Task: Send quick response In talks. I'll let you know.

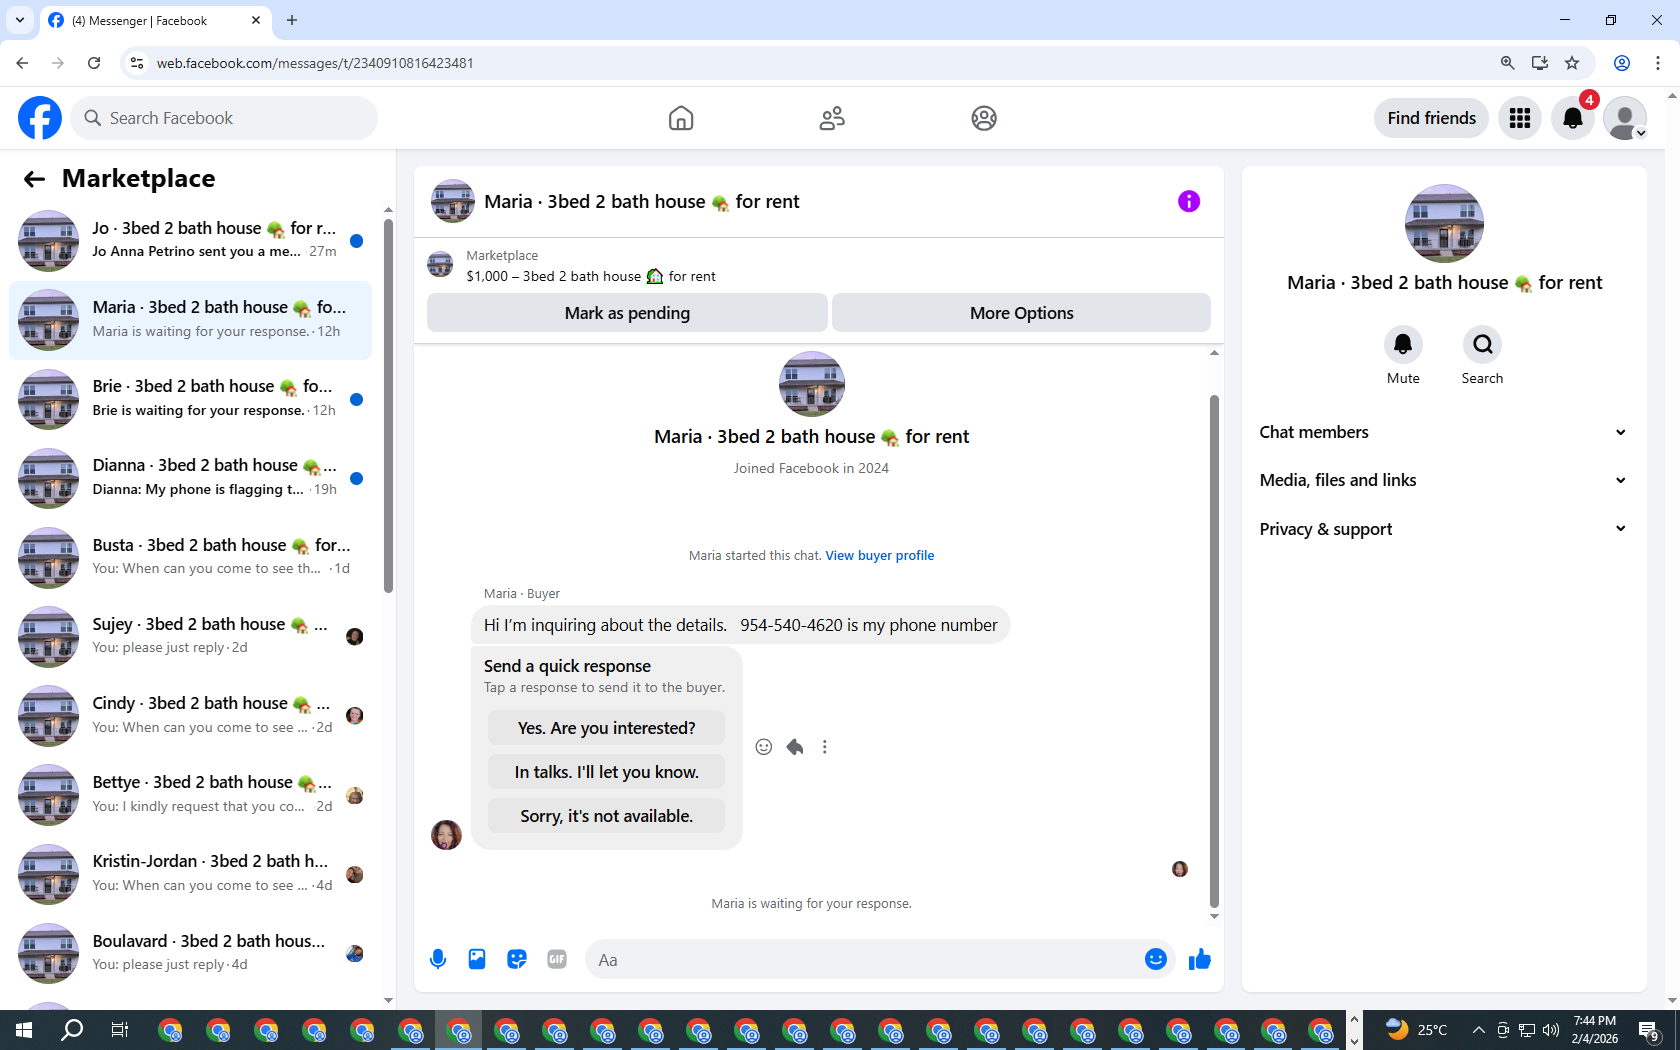Action: (606, 772)
